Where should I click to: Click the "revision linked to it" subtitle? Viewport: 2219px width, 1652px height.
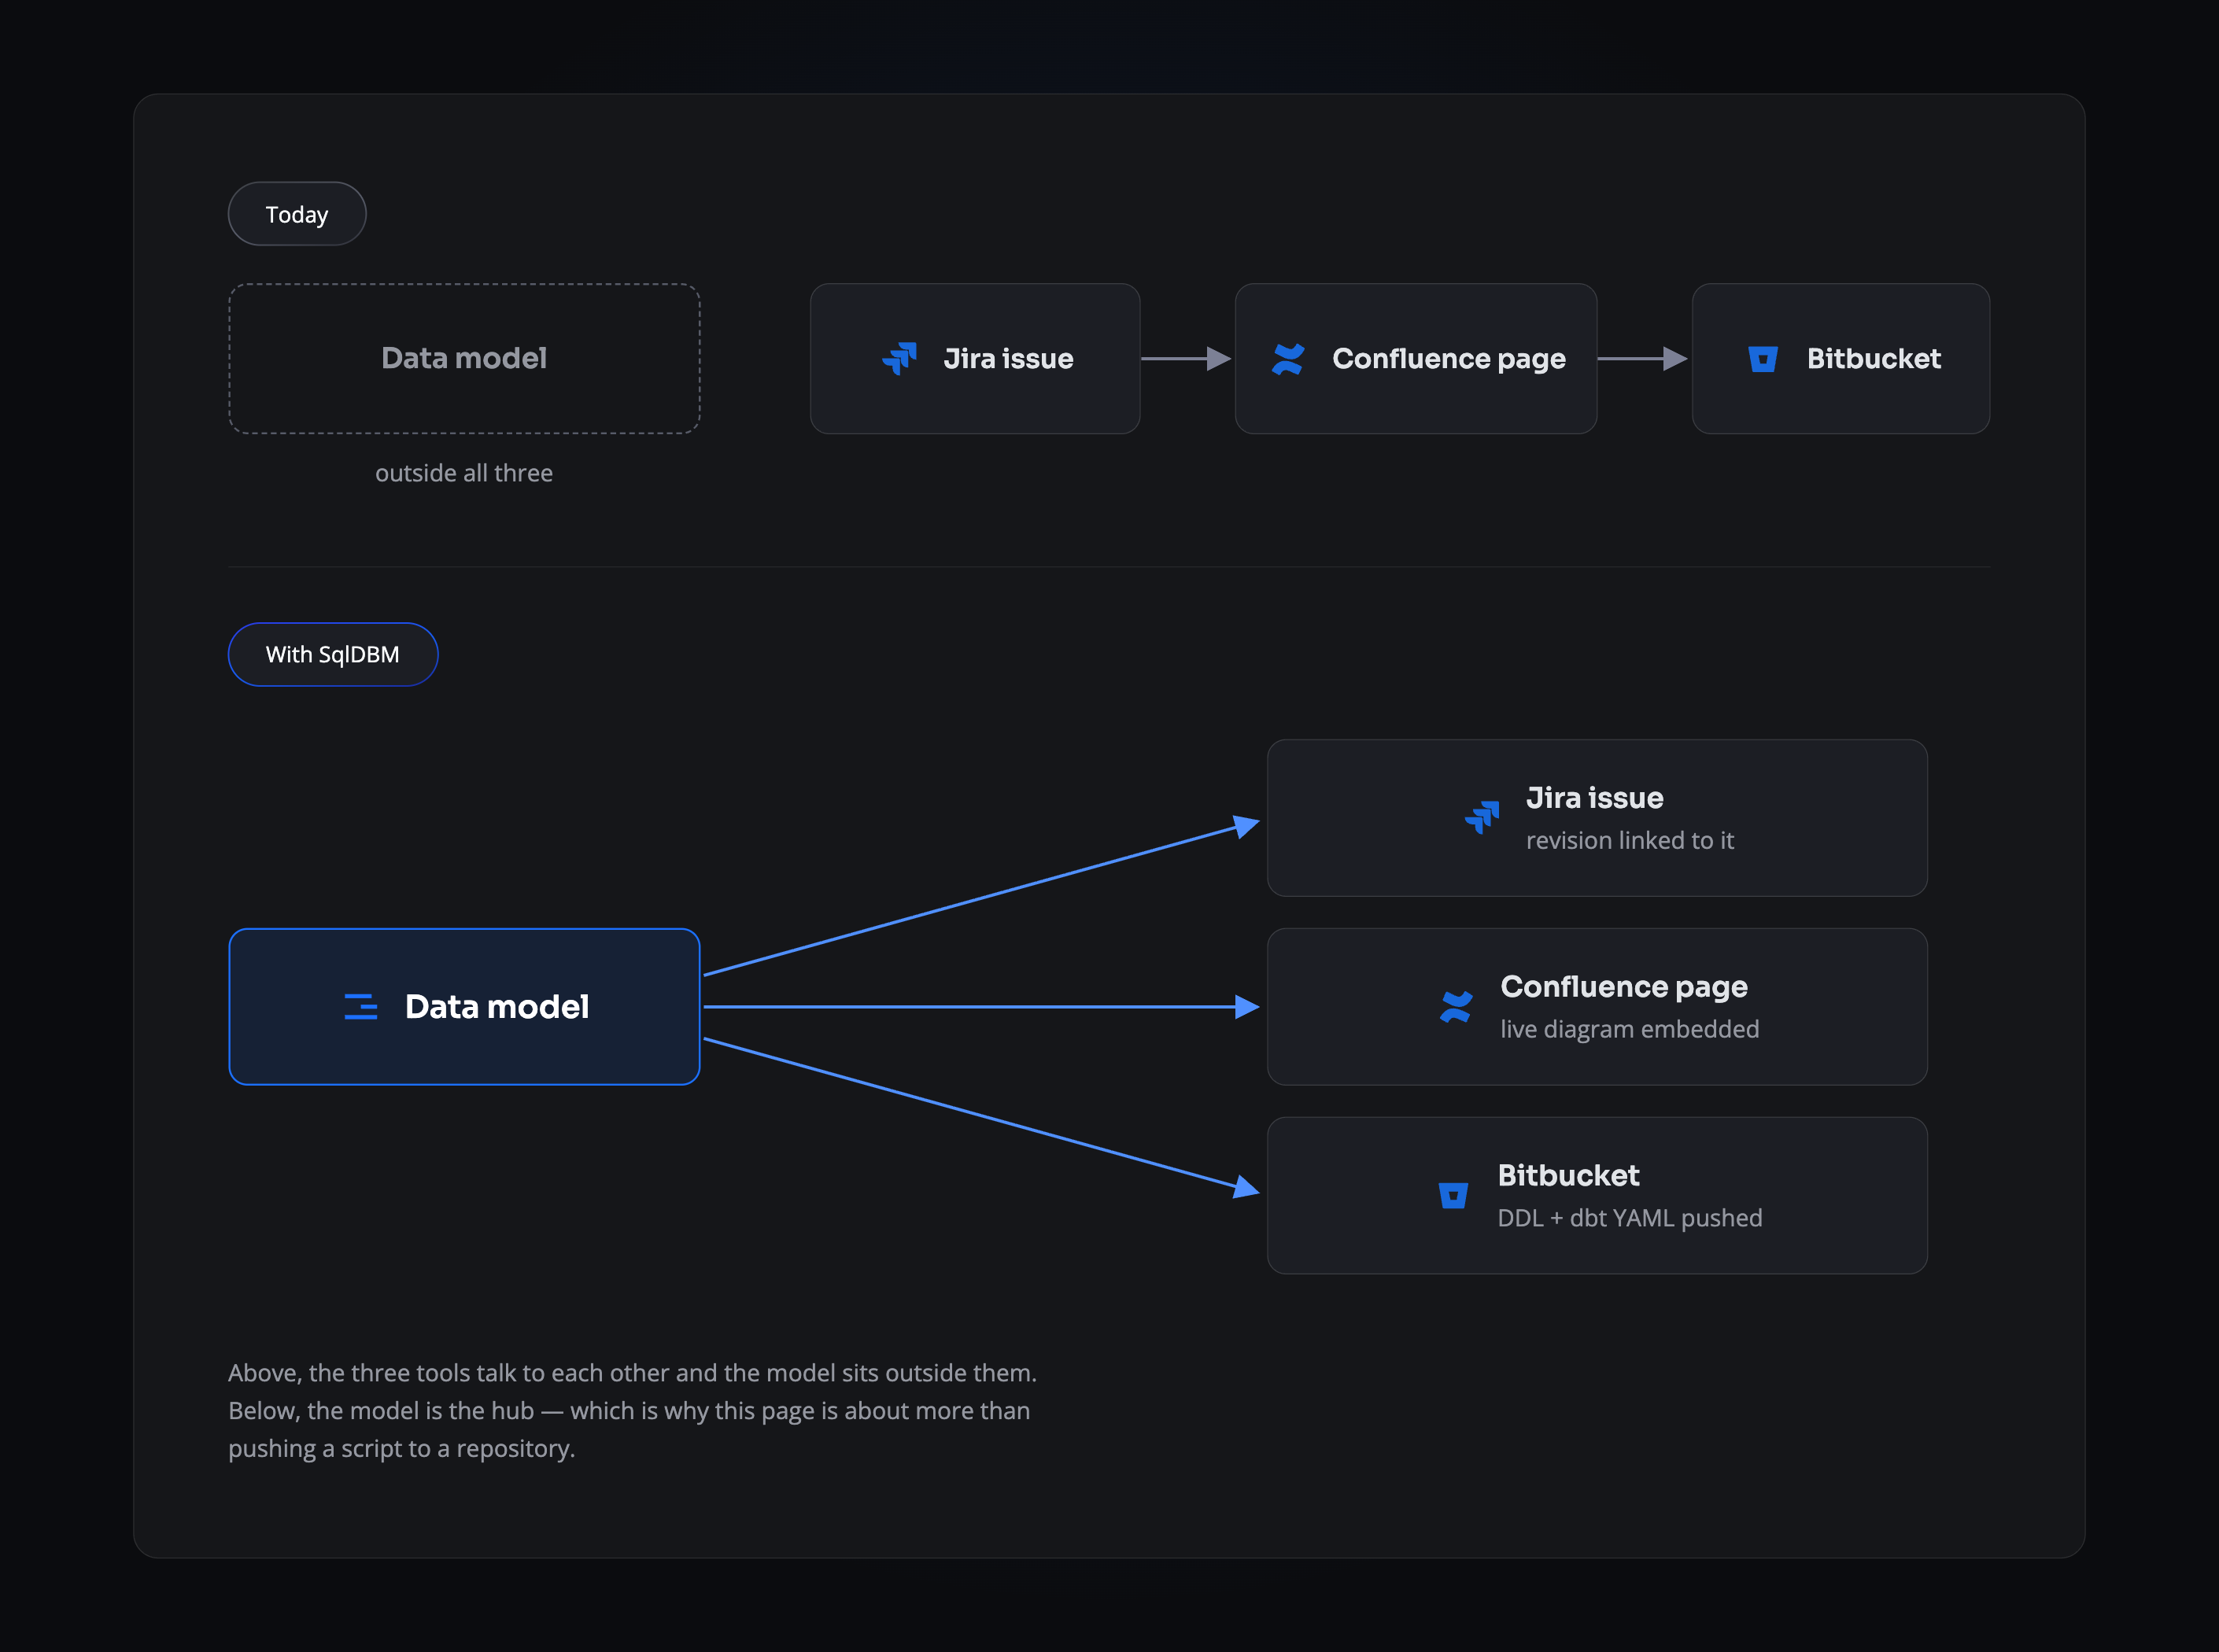1630,841
